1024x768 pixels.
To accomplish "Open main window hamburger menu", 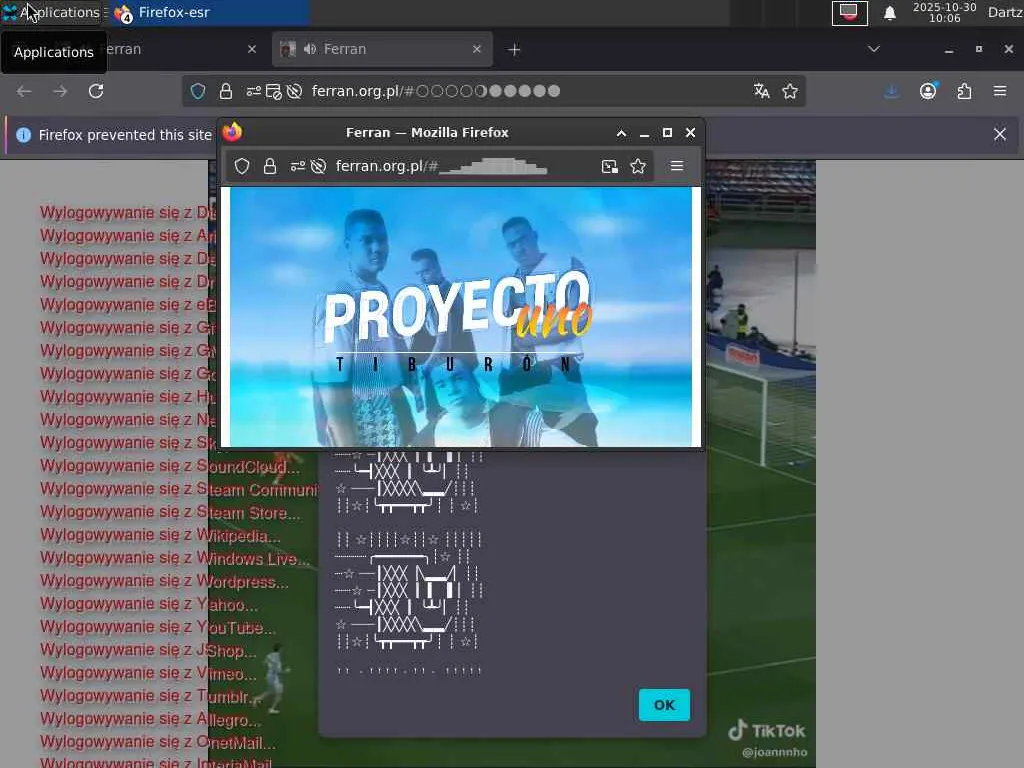I will point(1000,91).
